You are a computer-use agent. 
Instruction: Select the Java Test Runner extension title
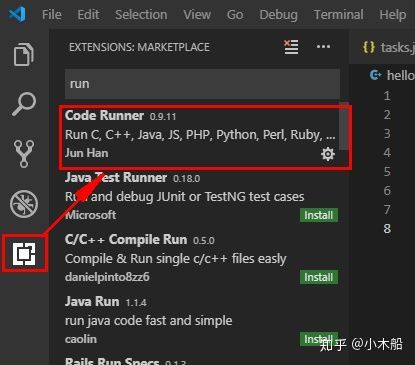click(x=116, y=177)
